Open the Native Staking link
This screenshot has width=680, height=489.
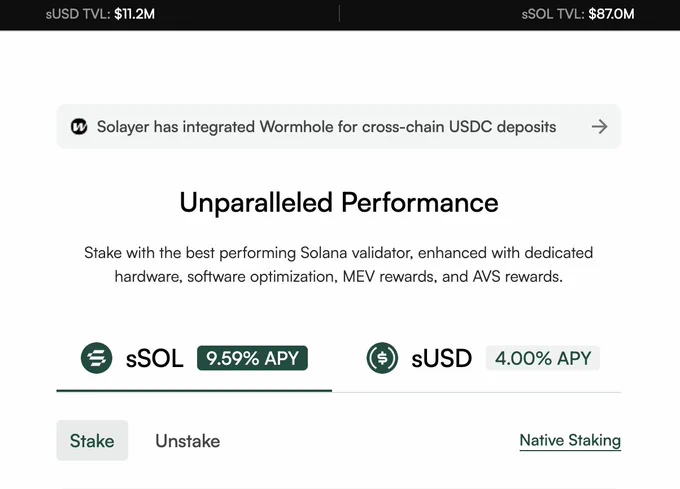[570, 440]
